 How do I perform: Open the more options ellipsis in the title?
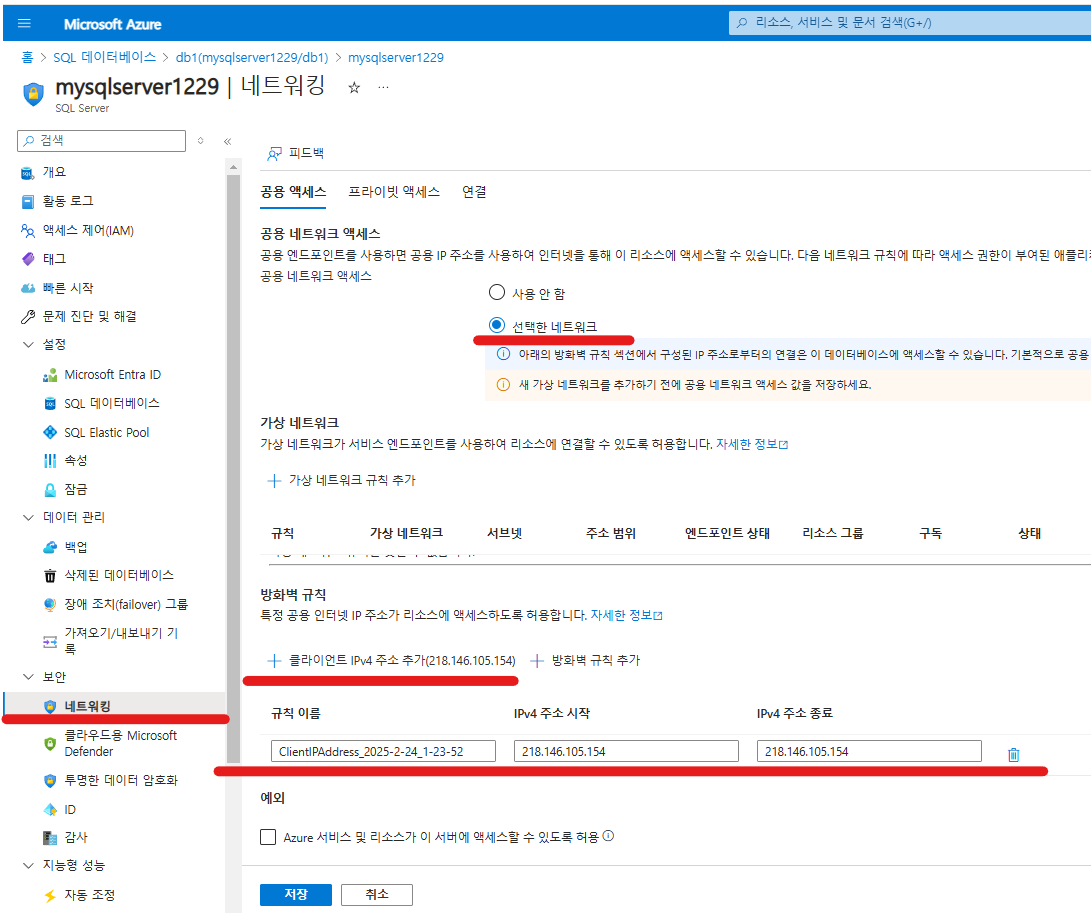(383, 88)
